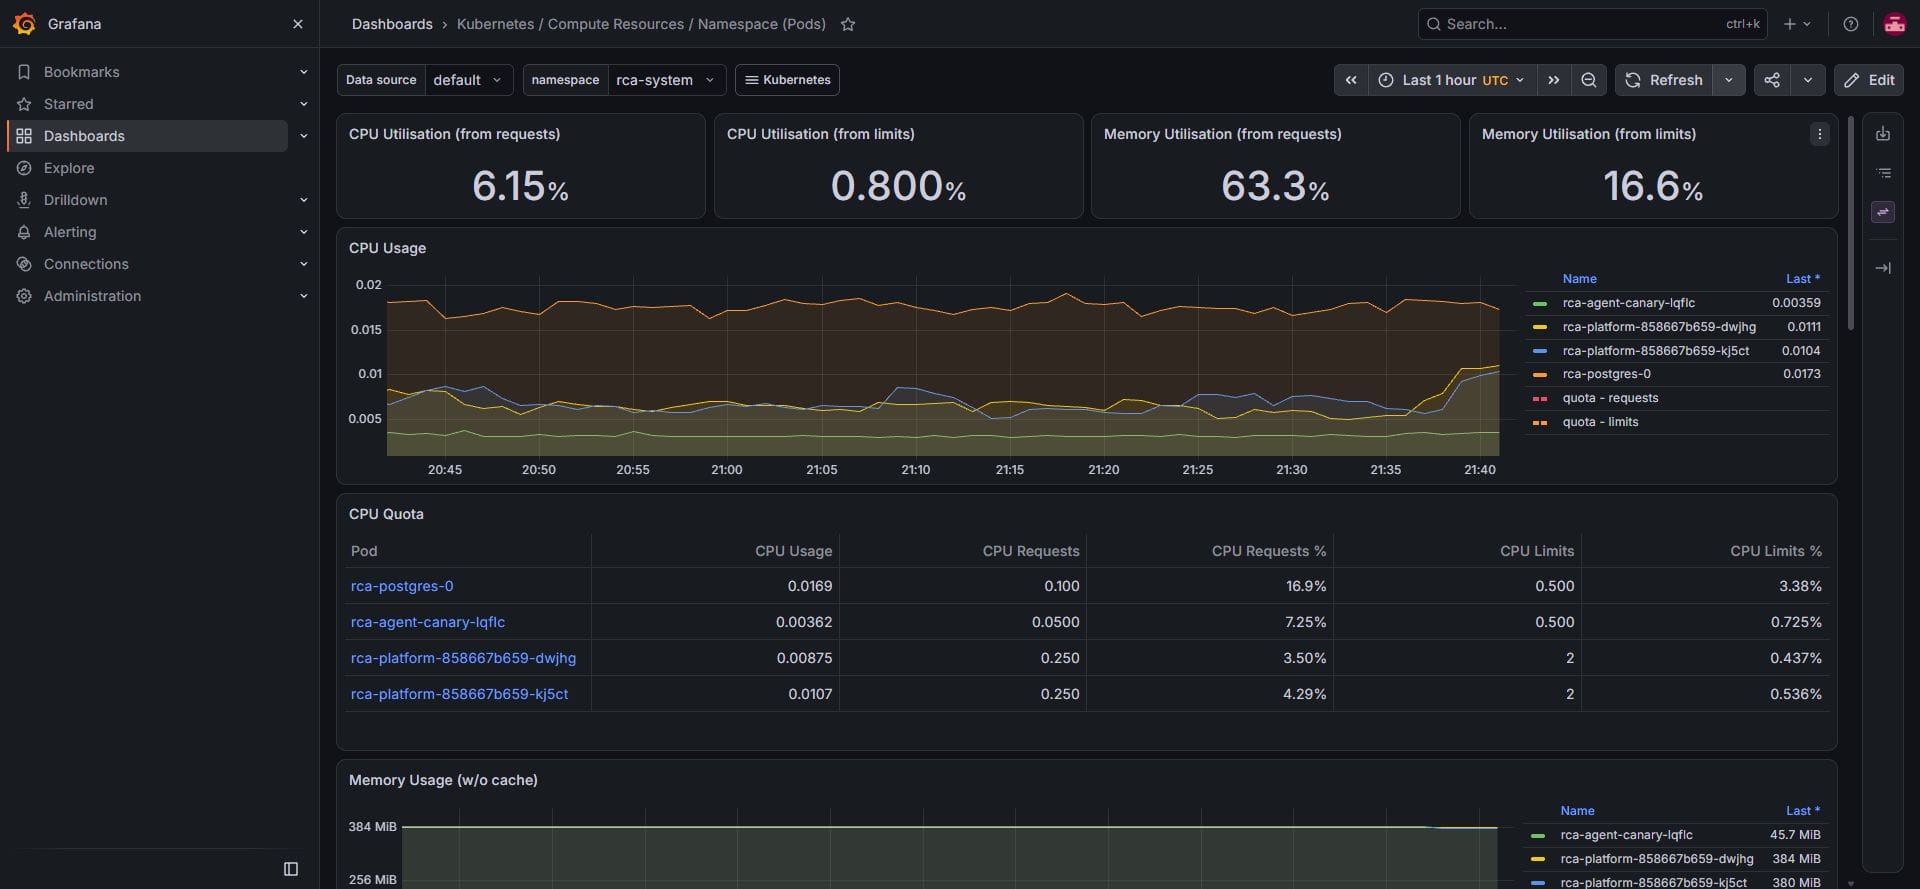The height and width of the screenshot is (889, 1920).
Task: Open the refresh interval dropdown arrow
Action: coord(1728,80)
